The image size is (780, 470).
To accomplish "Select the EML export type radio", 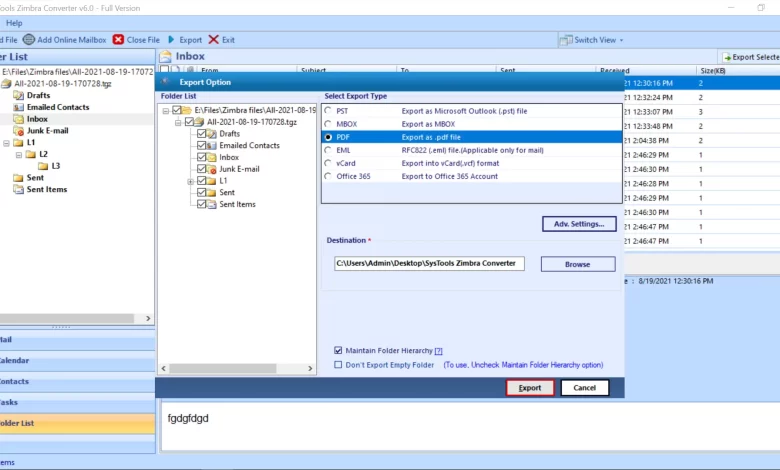I will tap(328, 150).
